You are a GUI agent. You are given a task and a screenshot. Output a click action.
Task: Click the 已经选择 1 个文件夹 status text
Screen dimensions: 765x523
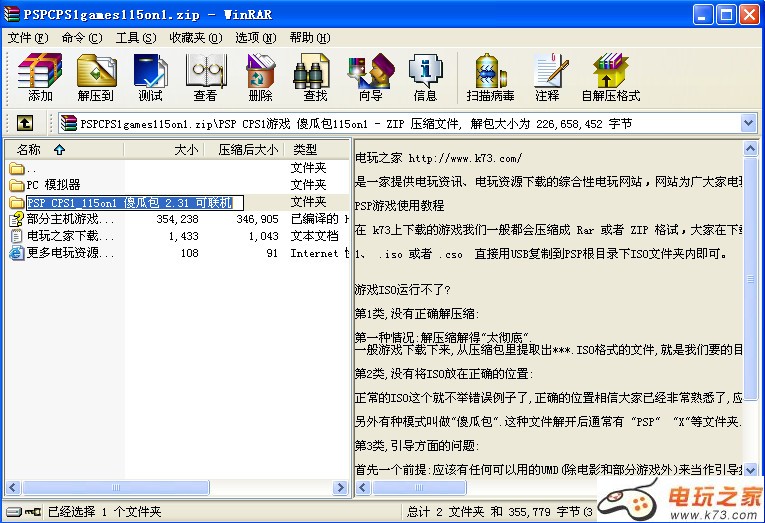[104, 512]
